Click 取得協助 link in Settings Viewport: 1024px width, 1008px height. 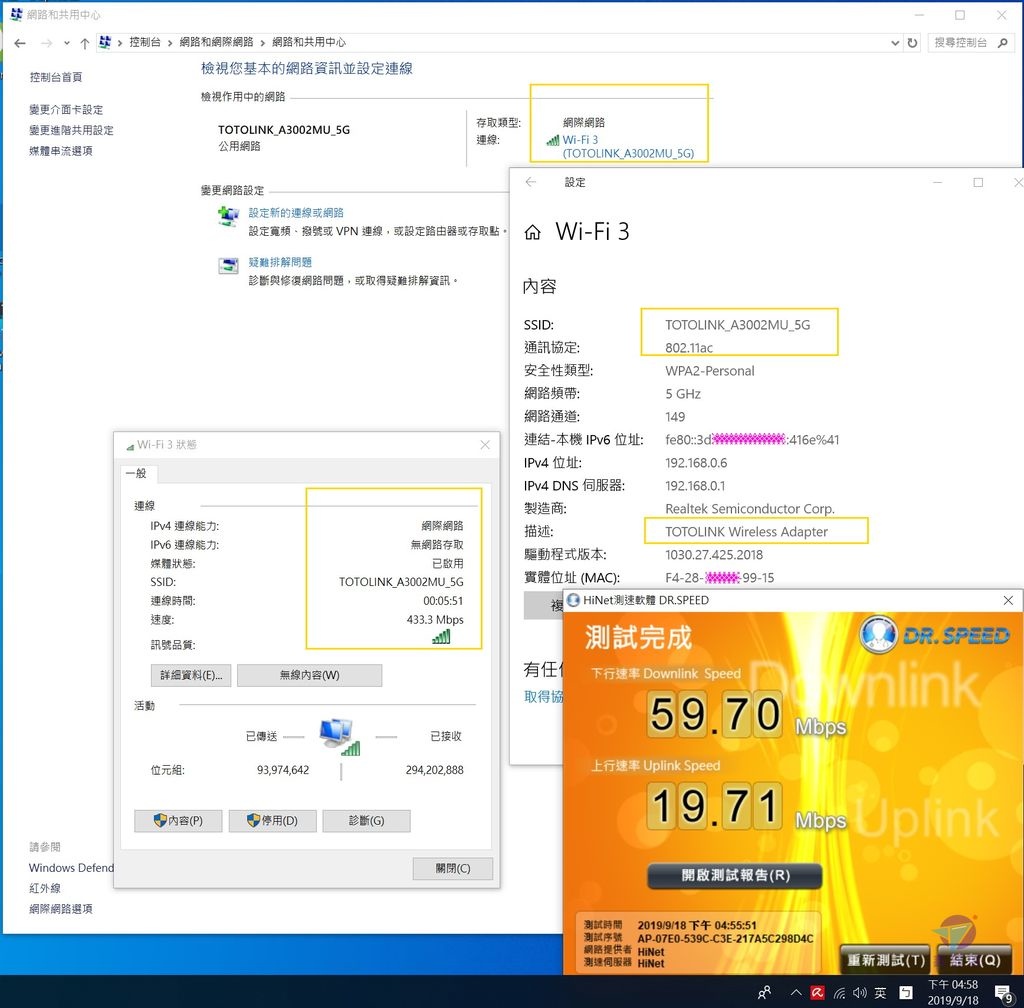tap(543, 697)
